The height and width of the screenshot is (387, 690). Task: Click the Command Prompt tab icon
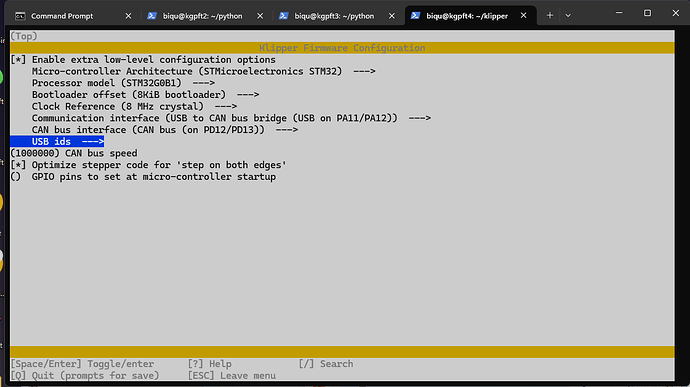(20, 16)
